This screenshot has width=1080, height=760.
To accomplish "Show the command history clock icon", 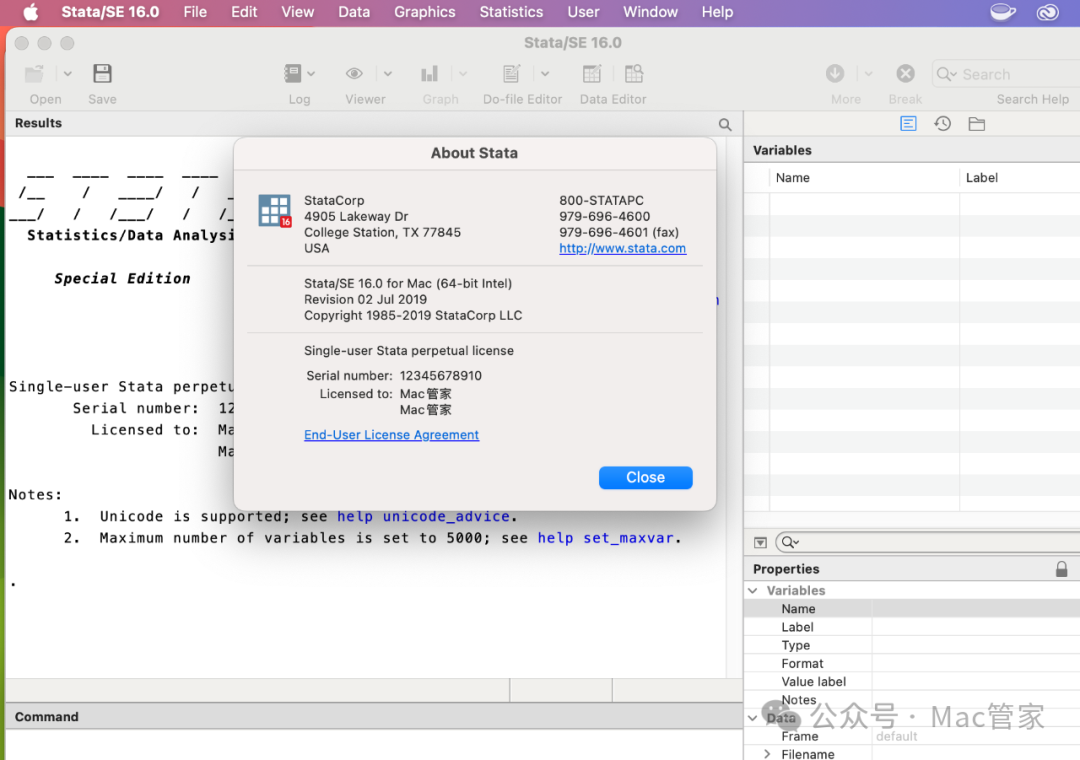I will coord(942,124).
